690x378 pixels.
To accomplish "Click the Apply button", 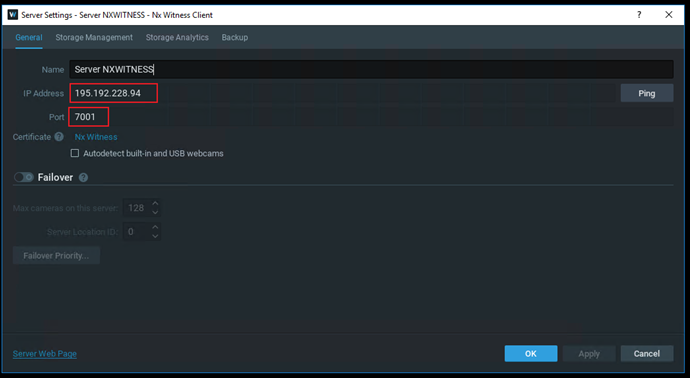I will coord(589,353).
